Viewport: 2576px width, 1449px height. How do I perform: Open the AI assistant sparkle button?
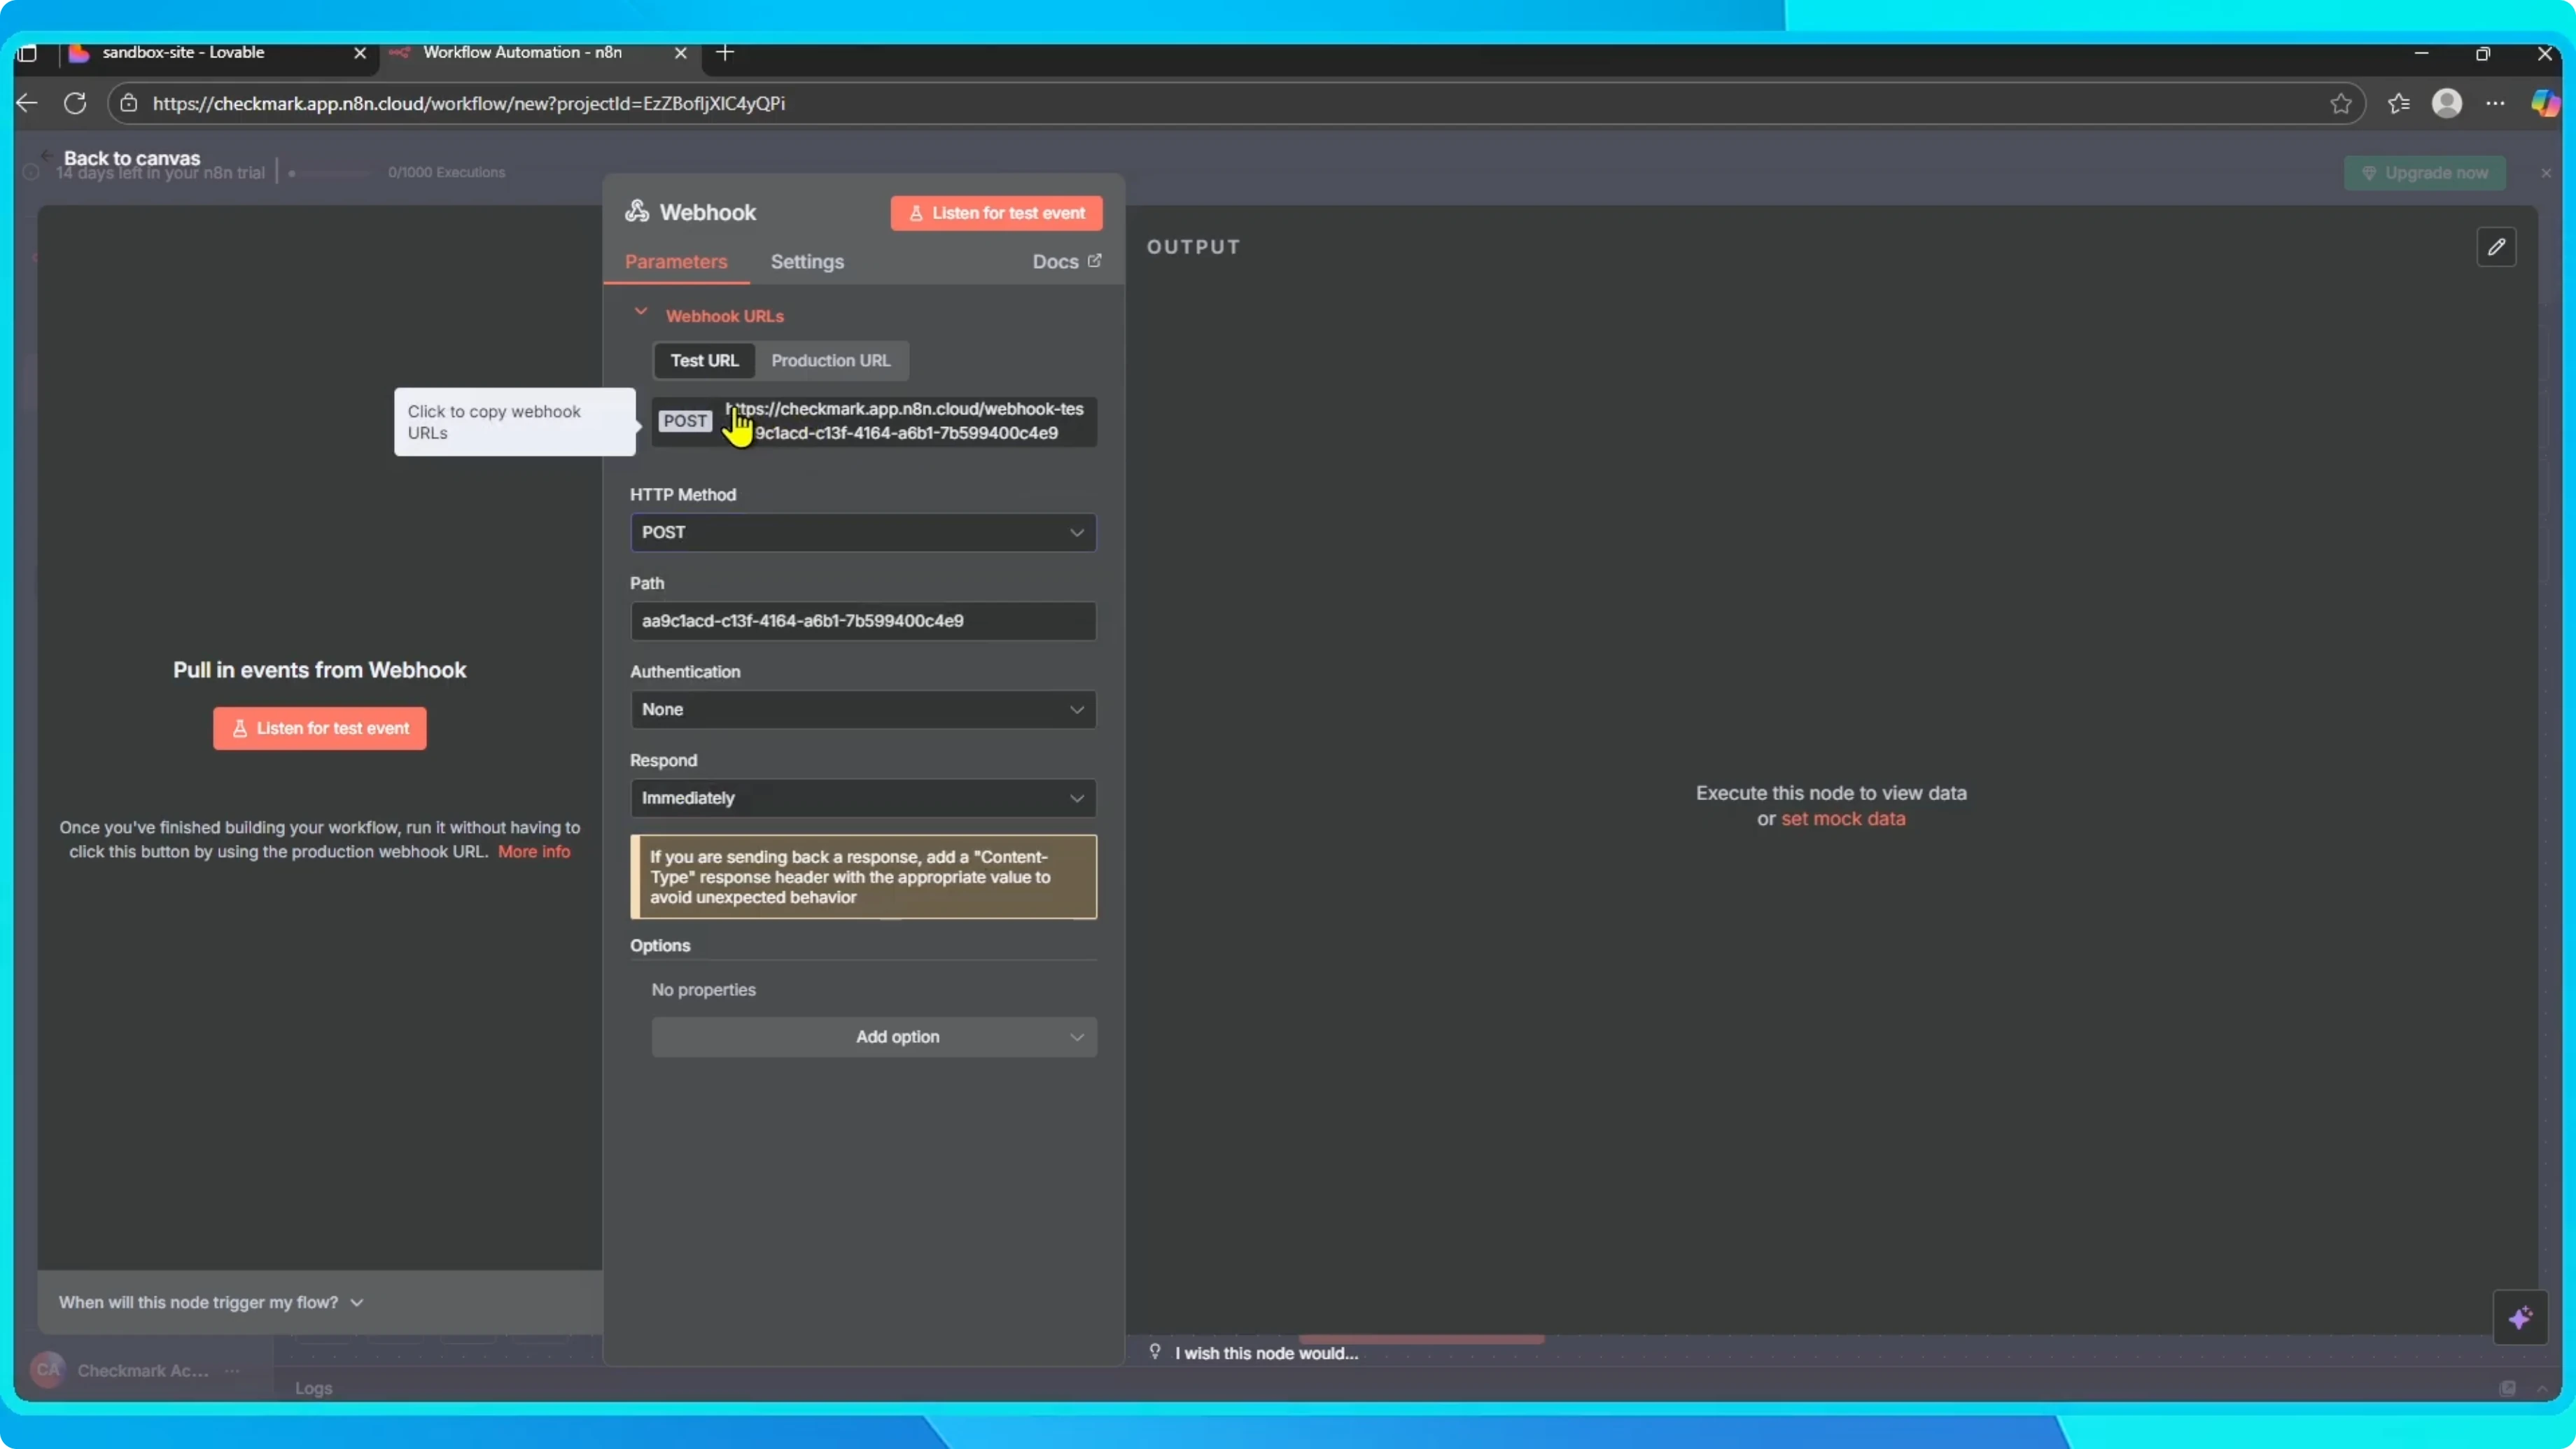pyautogui.click(x=2520, y=1318)
